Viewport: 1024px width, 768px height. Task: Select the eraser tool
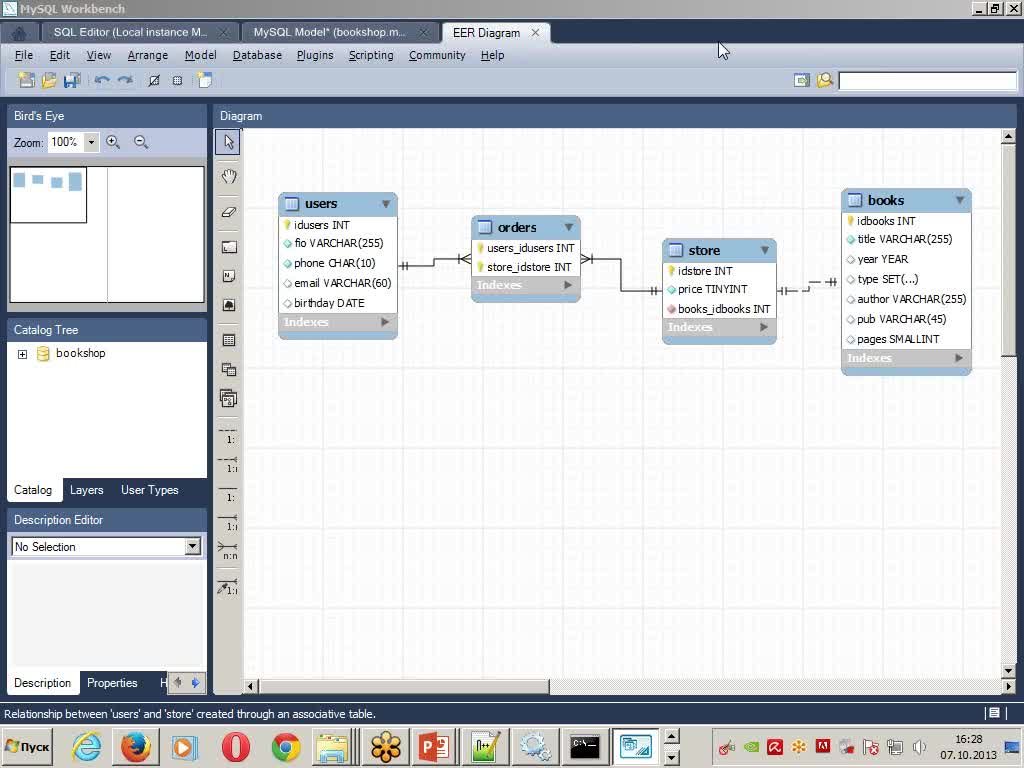pyautogui.click(x=228, y=212)
